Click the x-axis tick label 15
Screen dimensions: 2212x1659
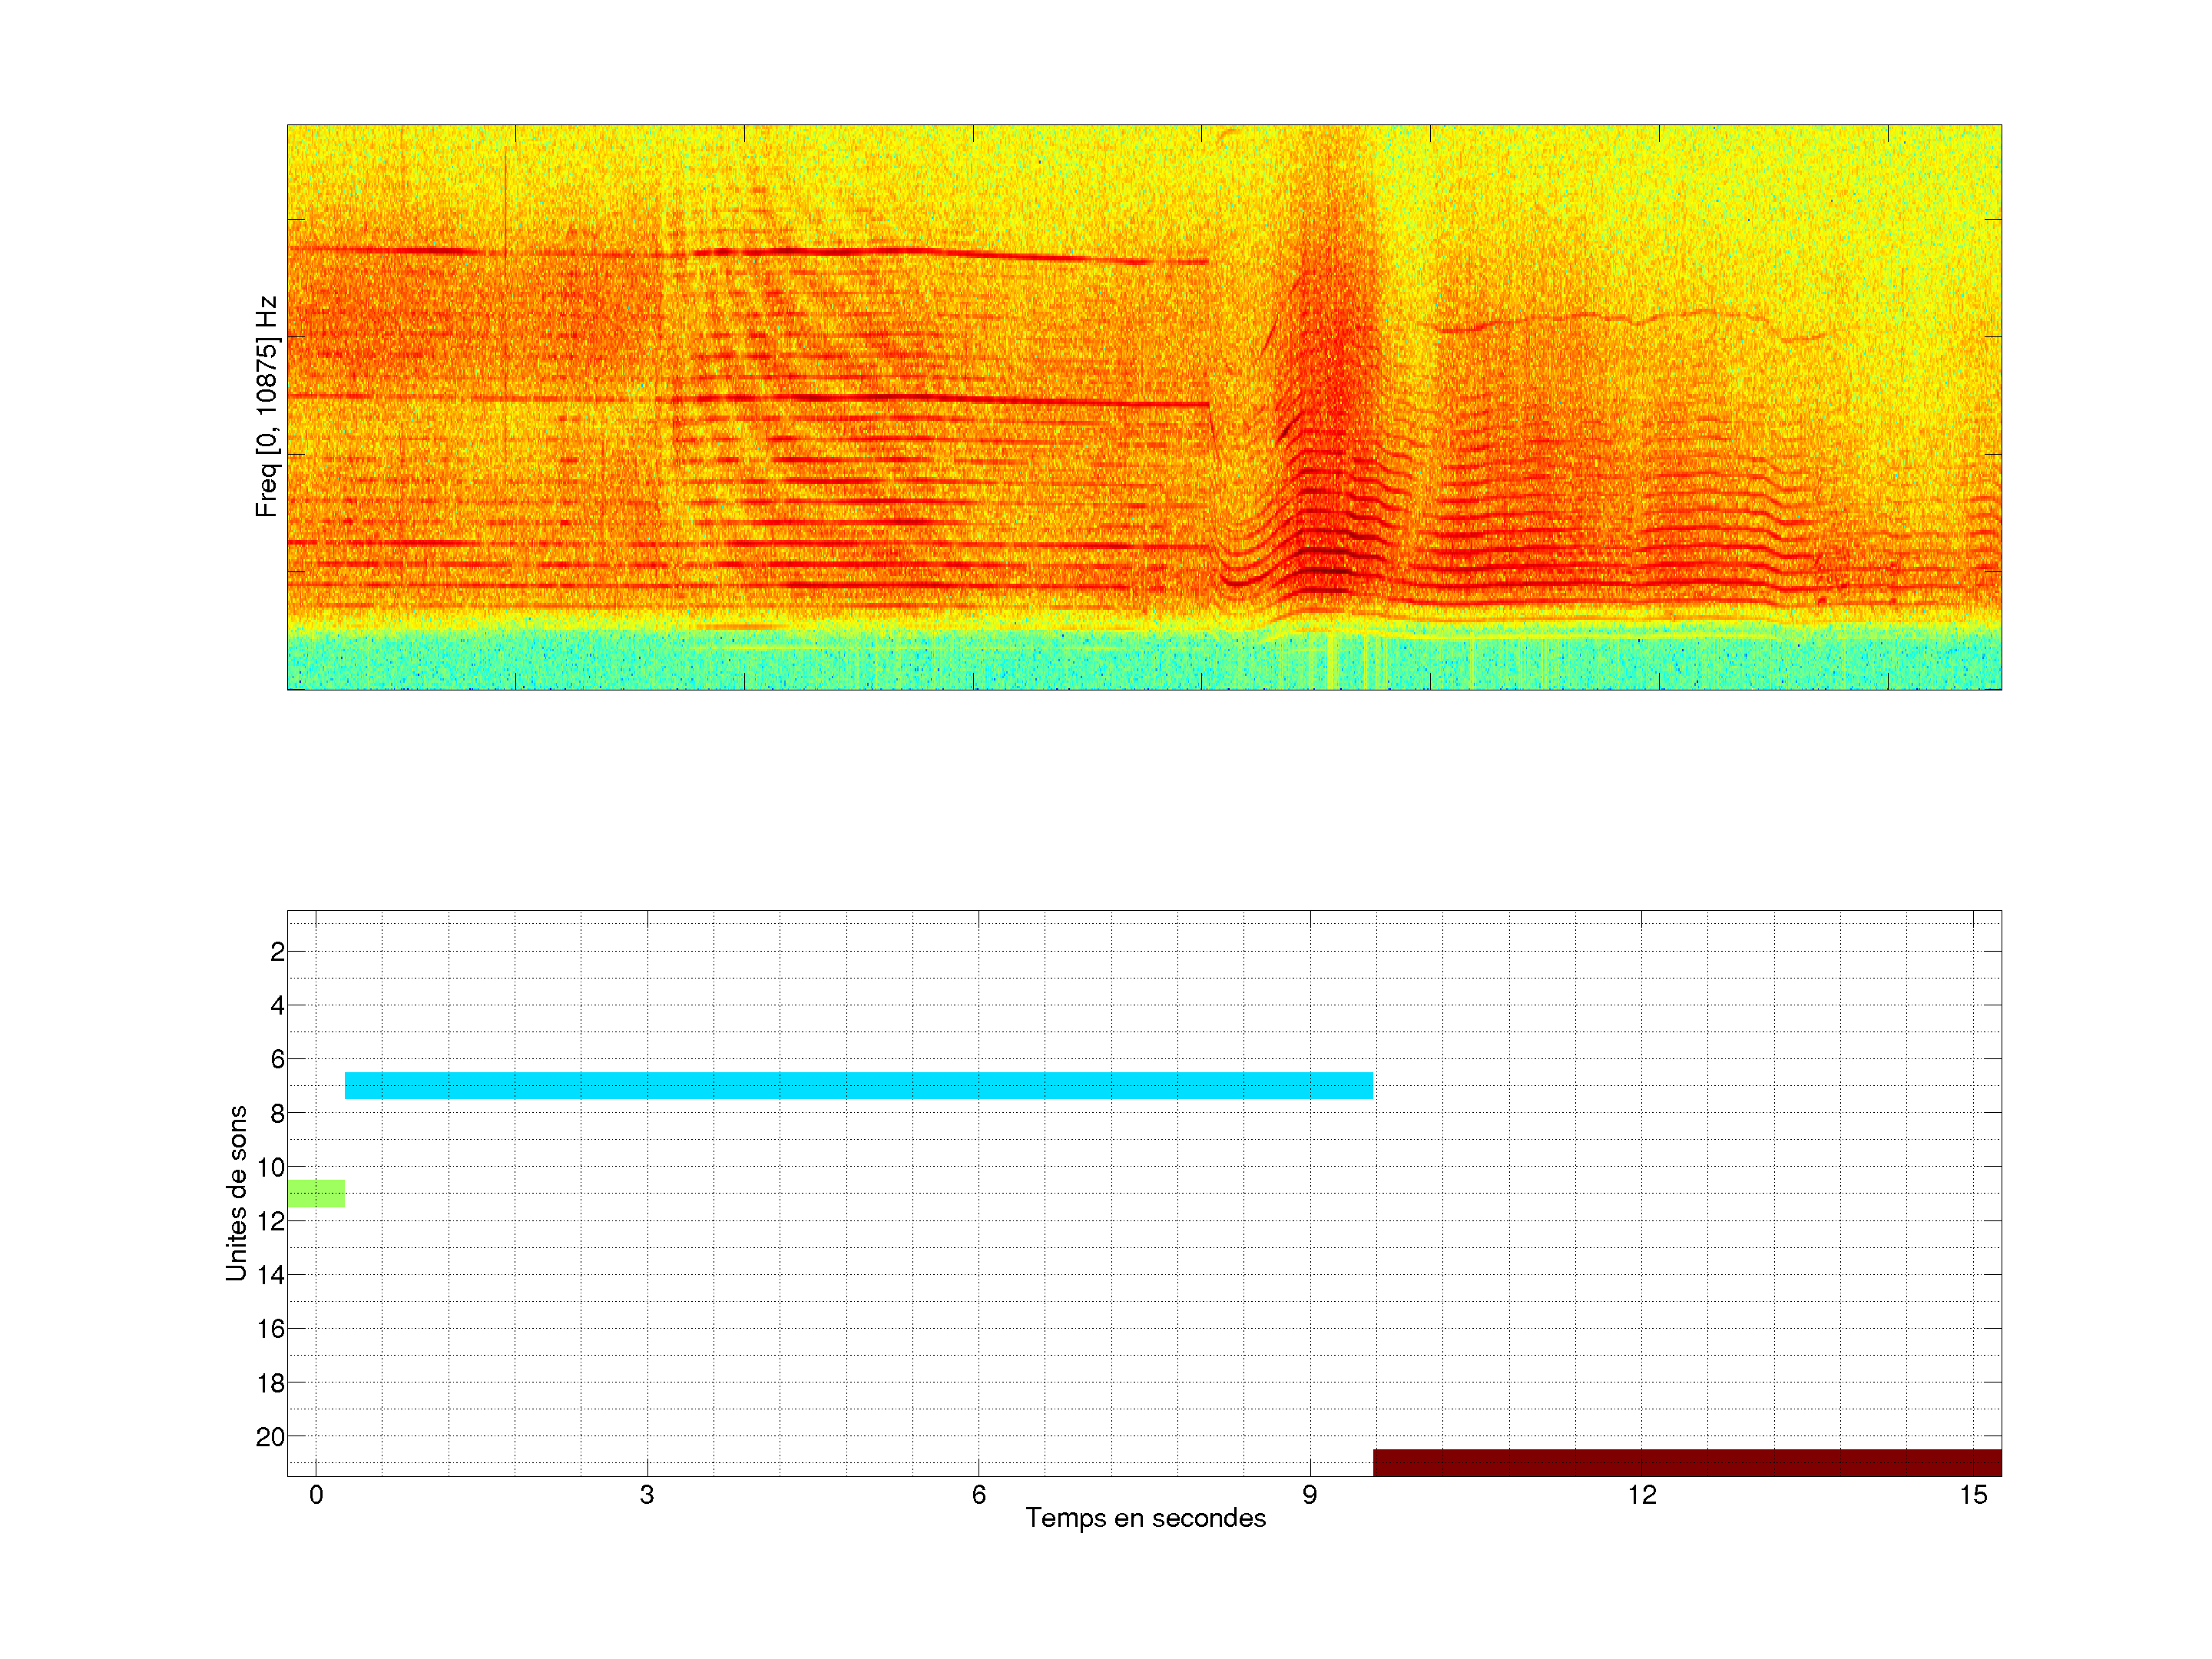point(1972,1495)
